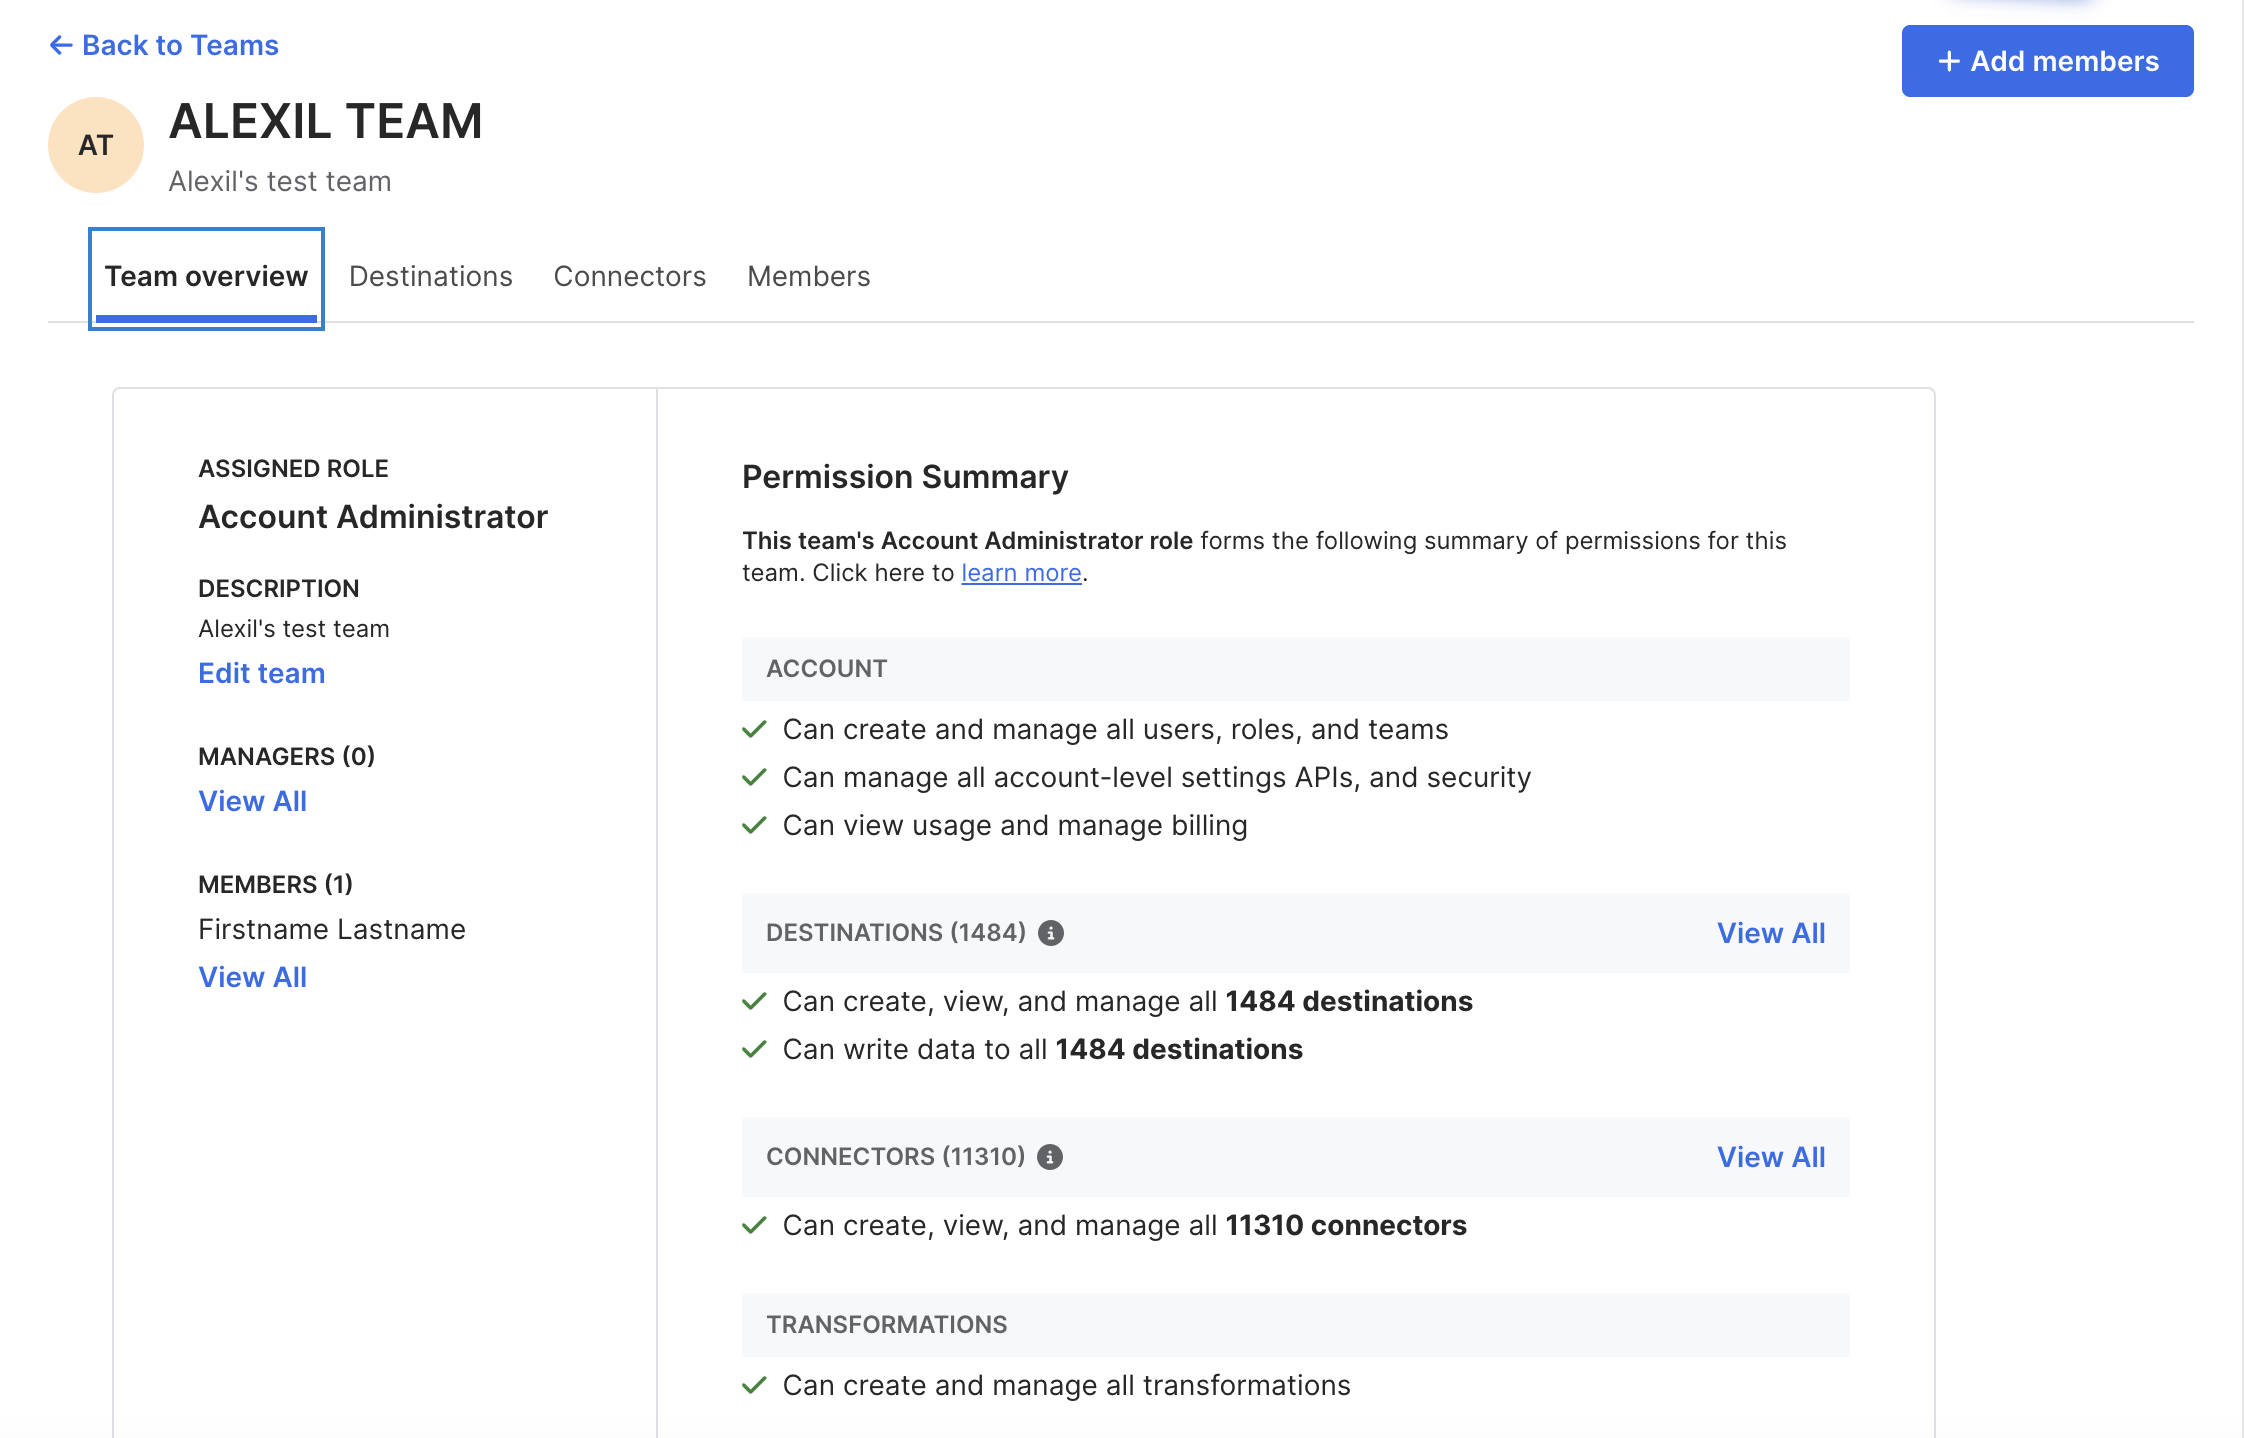2244x1438 pixels.
Task: Click 'Can create, view, and manage all 1484 destinations'
Action: [x=1127, y=1001]
